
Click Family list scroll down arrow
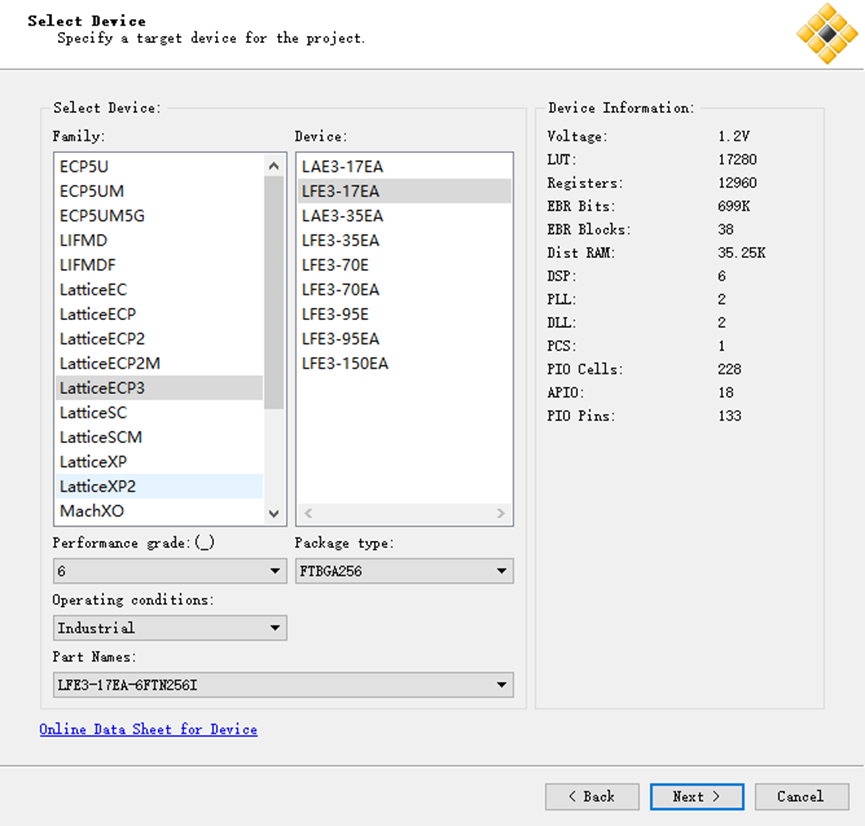tap(274, 513)
